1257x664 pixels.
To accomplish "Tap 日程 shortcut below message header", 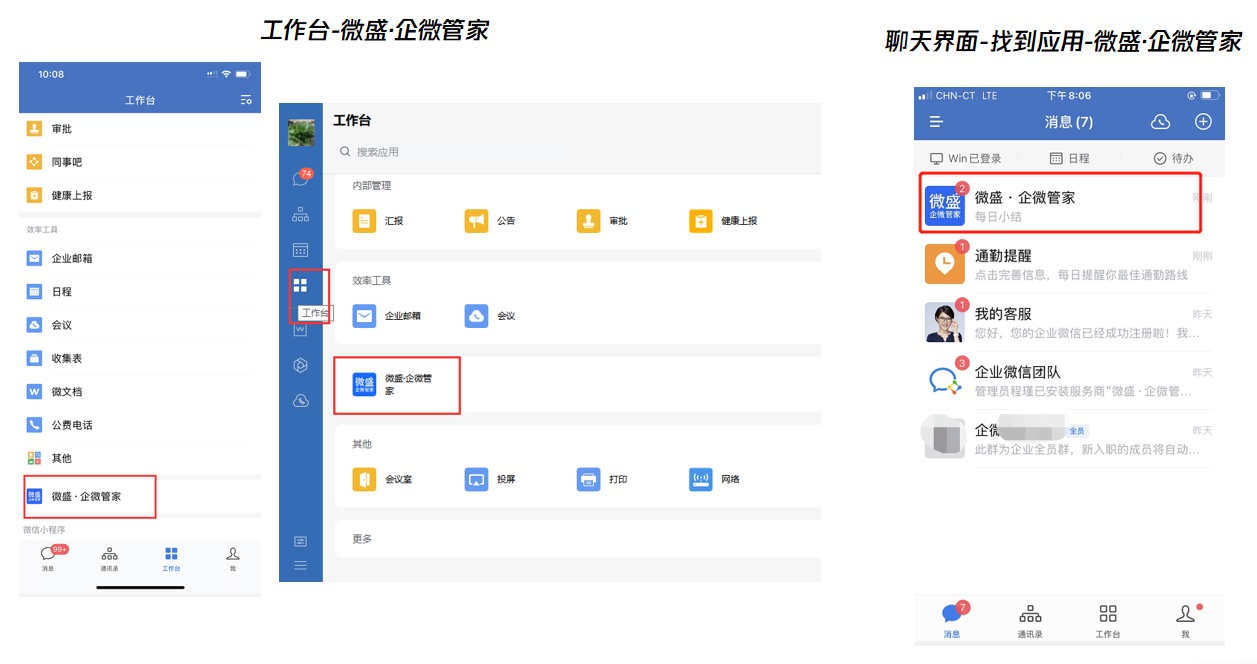I will [1069, 158].
